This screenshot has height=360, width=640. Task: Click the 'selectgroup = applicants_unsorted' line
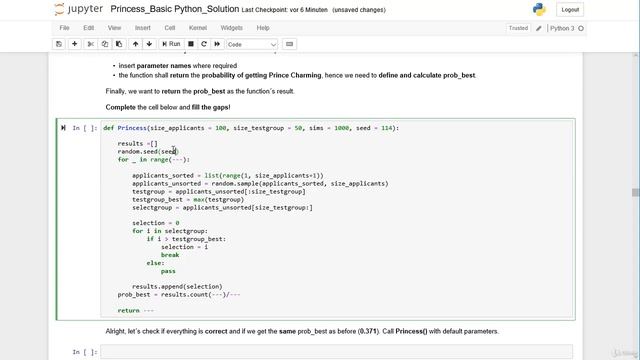pos(222,208)
